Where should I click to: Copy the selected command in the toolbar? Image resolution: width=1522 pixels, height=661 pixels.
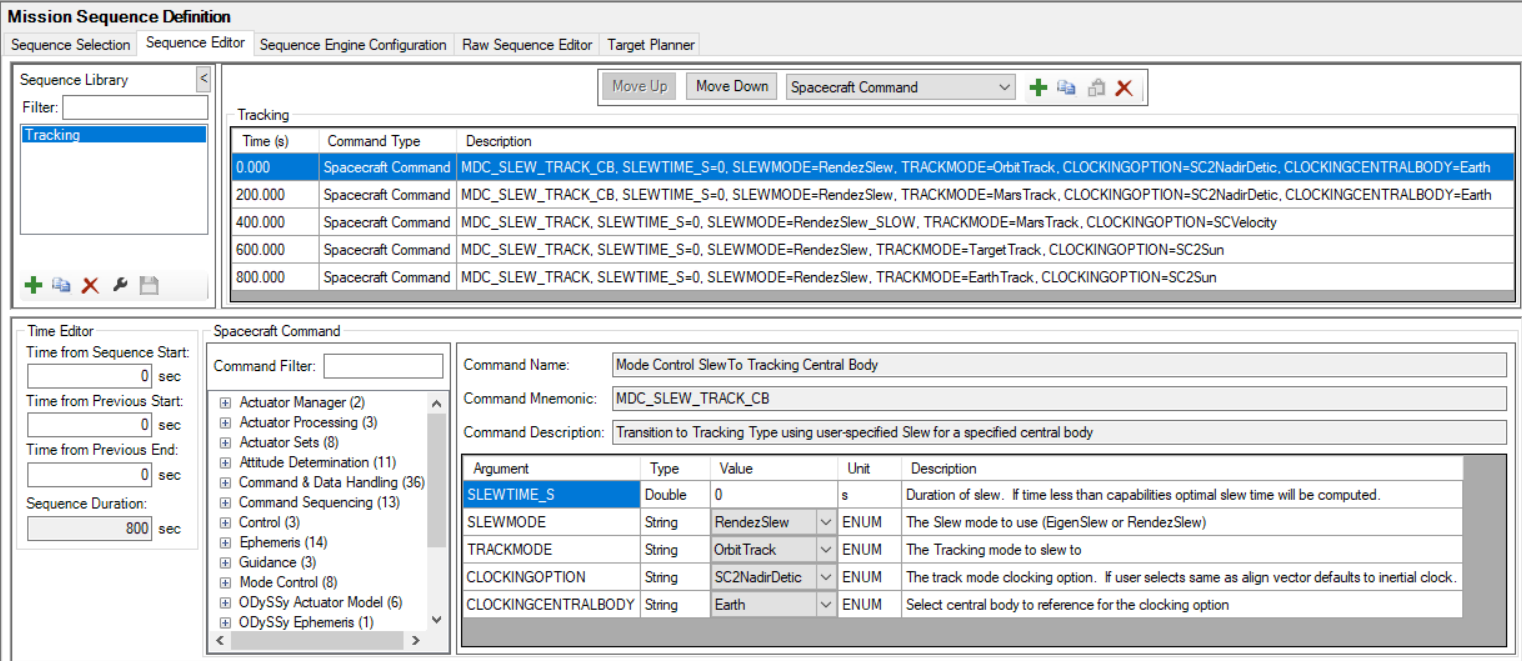[1067, 88]
